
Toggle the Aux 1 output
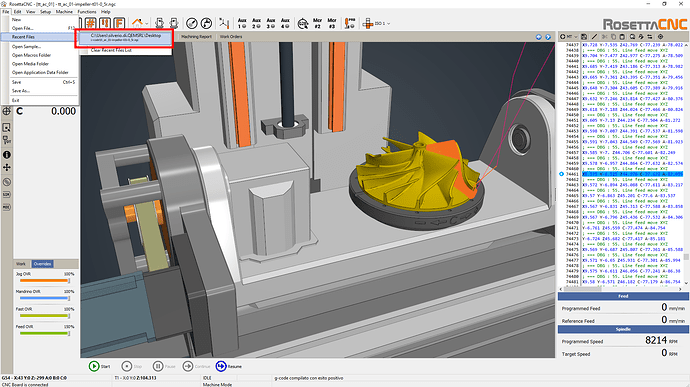click(x=242, y=23)
